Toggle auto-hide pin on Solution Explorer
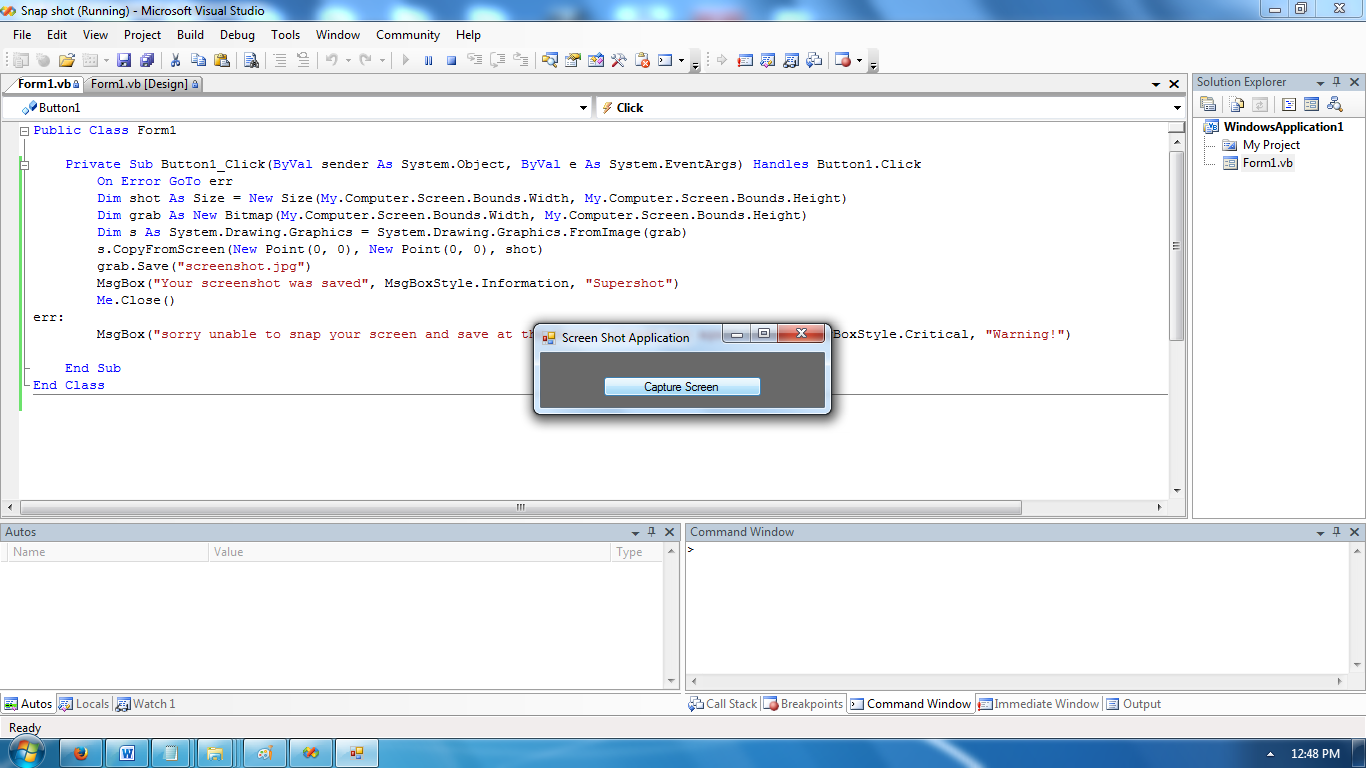 click(1337, 82)
